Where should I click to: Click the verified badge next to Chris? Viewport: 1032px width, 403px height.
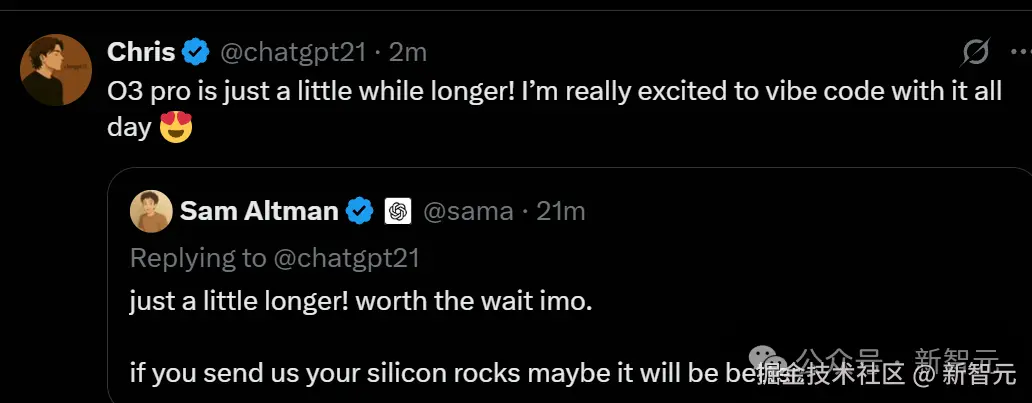[x=197, y=52]
